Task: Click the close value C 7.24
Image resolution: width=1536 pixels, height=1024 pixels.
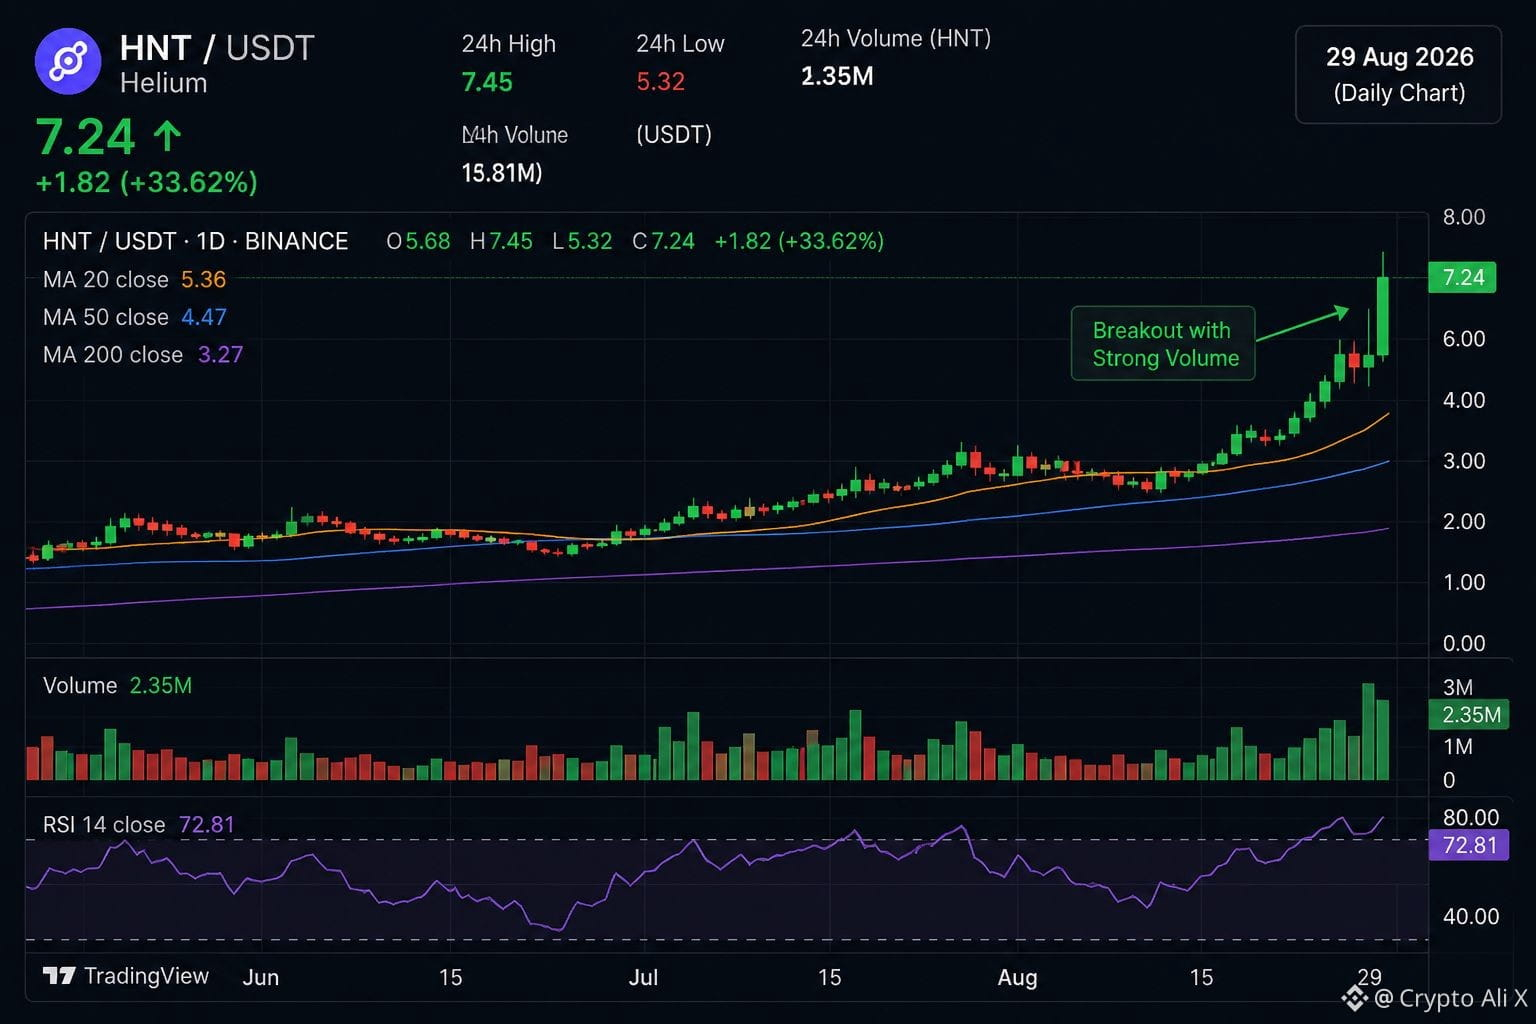Action: click(x=663, y=241)
